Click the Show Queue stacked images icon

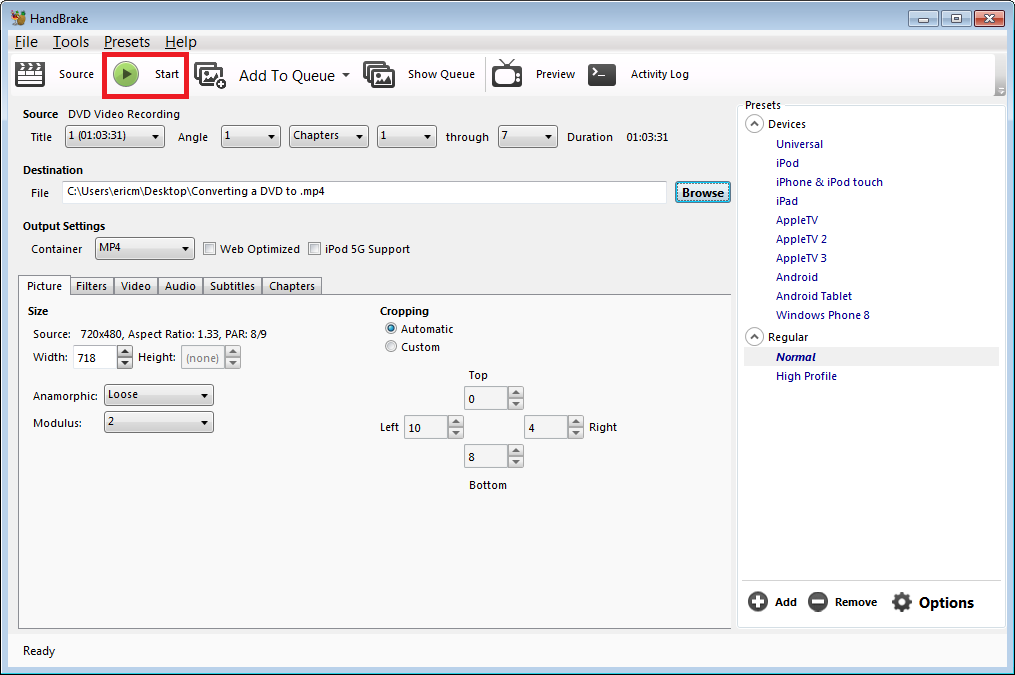pyautogui.click(x=379, y=75)
